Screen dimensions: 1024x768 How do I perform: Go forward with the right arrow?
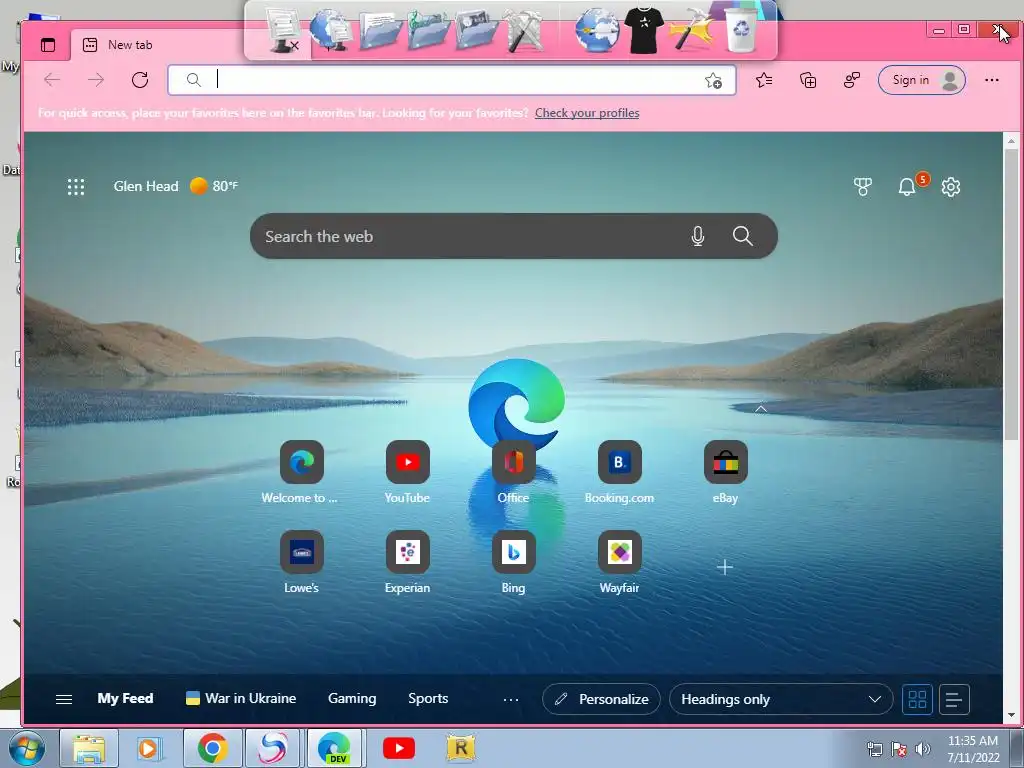pyautogui.click(x=96, y=80)
